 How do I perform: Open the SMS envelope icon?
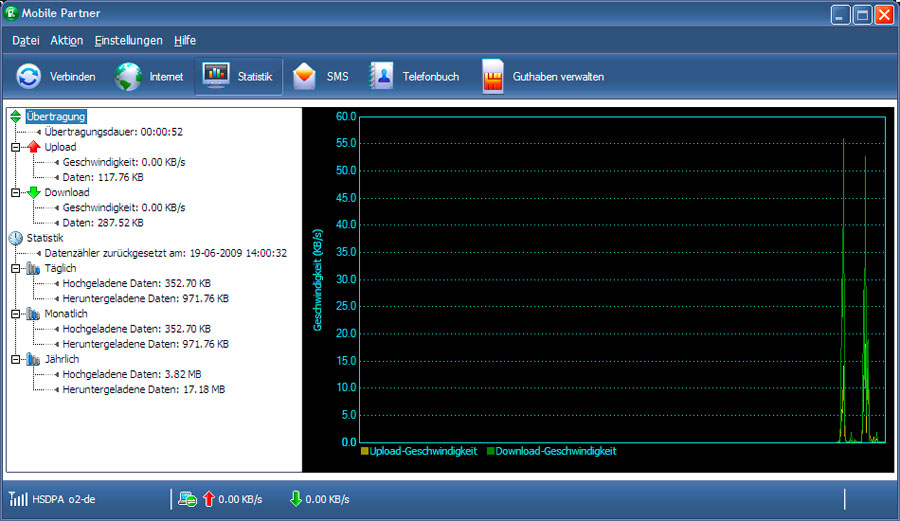point(305,76)
